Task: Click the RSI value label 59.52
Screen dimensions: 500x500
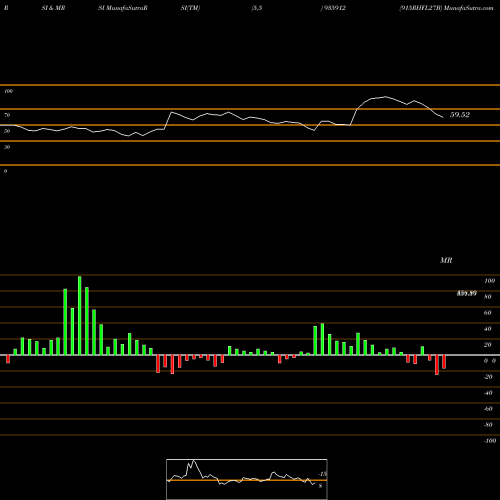Action: 460,115
